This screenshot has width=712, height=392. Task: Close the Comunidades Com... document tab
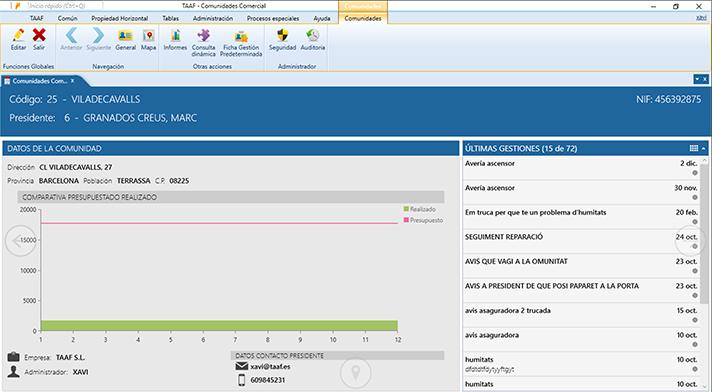point(72,80)
